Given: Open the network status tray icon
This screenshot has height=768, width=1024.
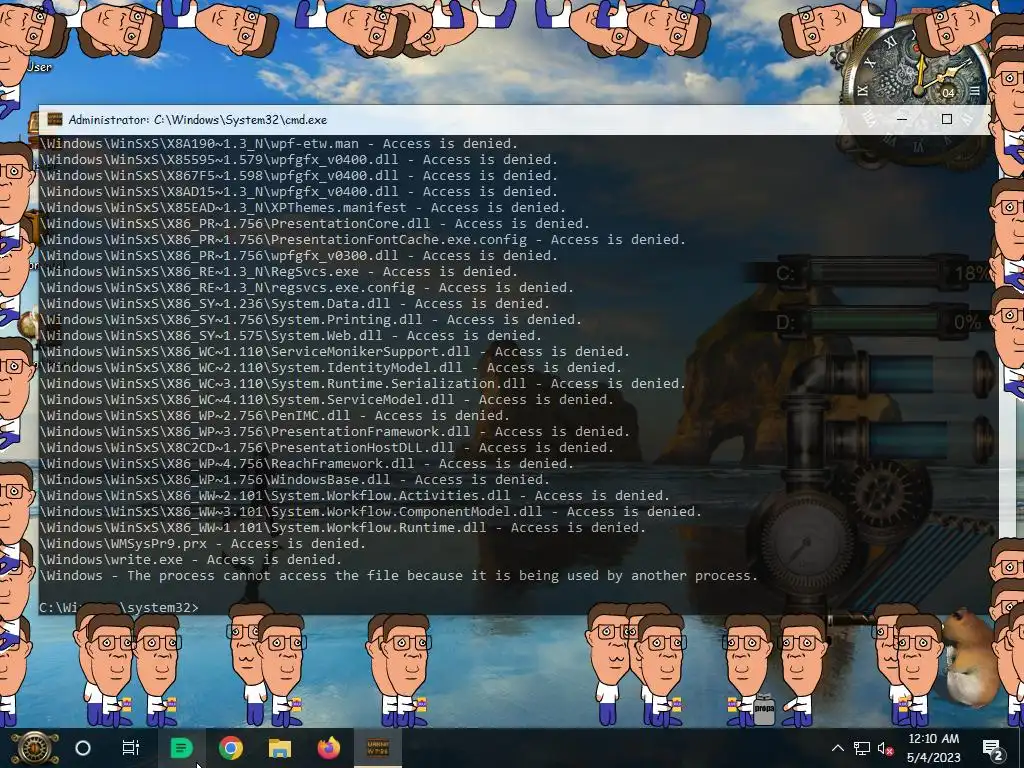Looking at the screenshot, I should click(861, 748).
